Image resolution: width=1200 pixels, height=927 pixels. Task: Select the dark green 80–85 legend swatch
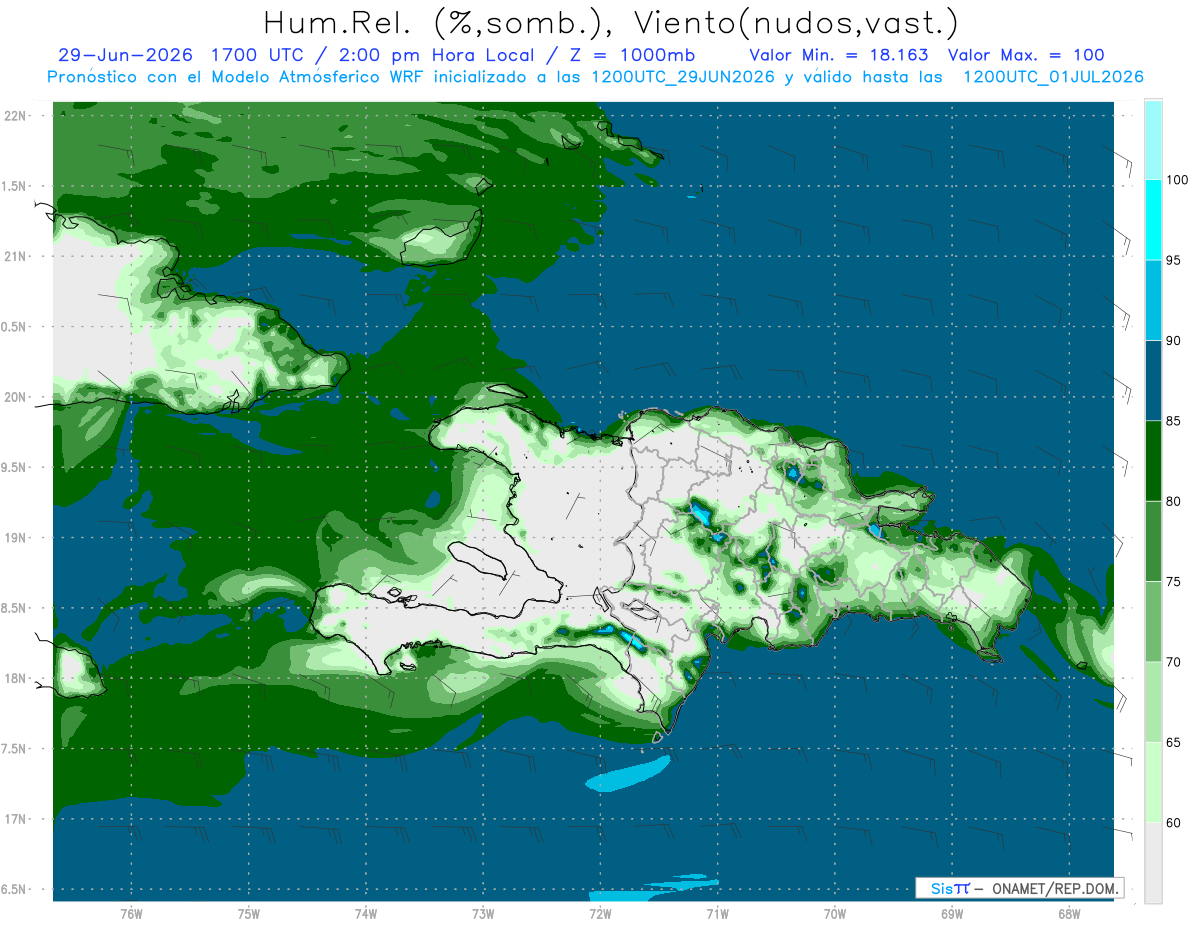pos(1153,461)
